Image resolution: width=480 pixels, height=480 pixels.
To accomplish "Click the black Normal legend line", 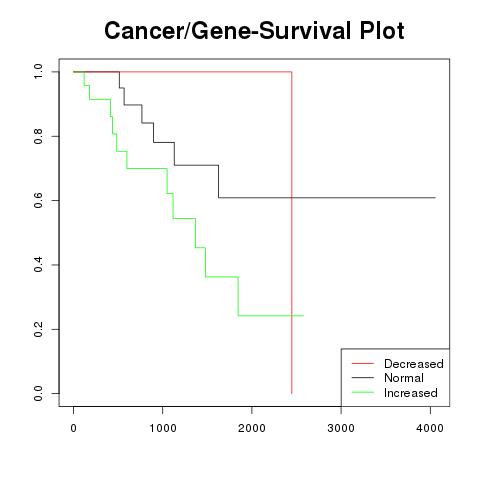I will pyautogui.click(x=363, y=378).
